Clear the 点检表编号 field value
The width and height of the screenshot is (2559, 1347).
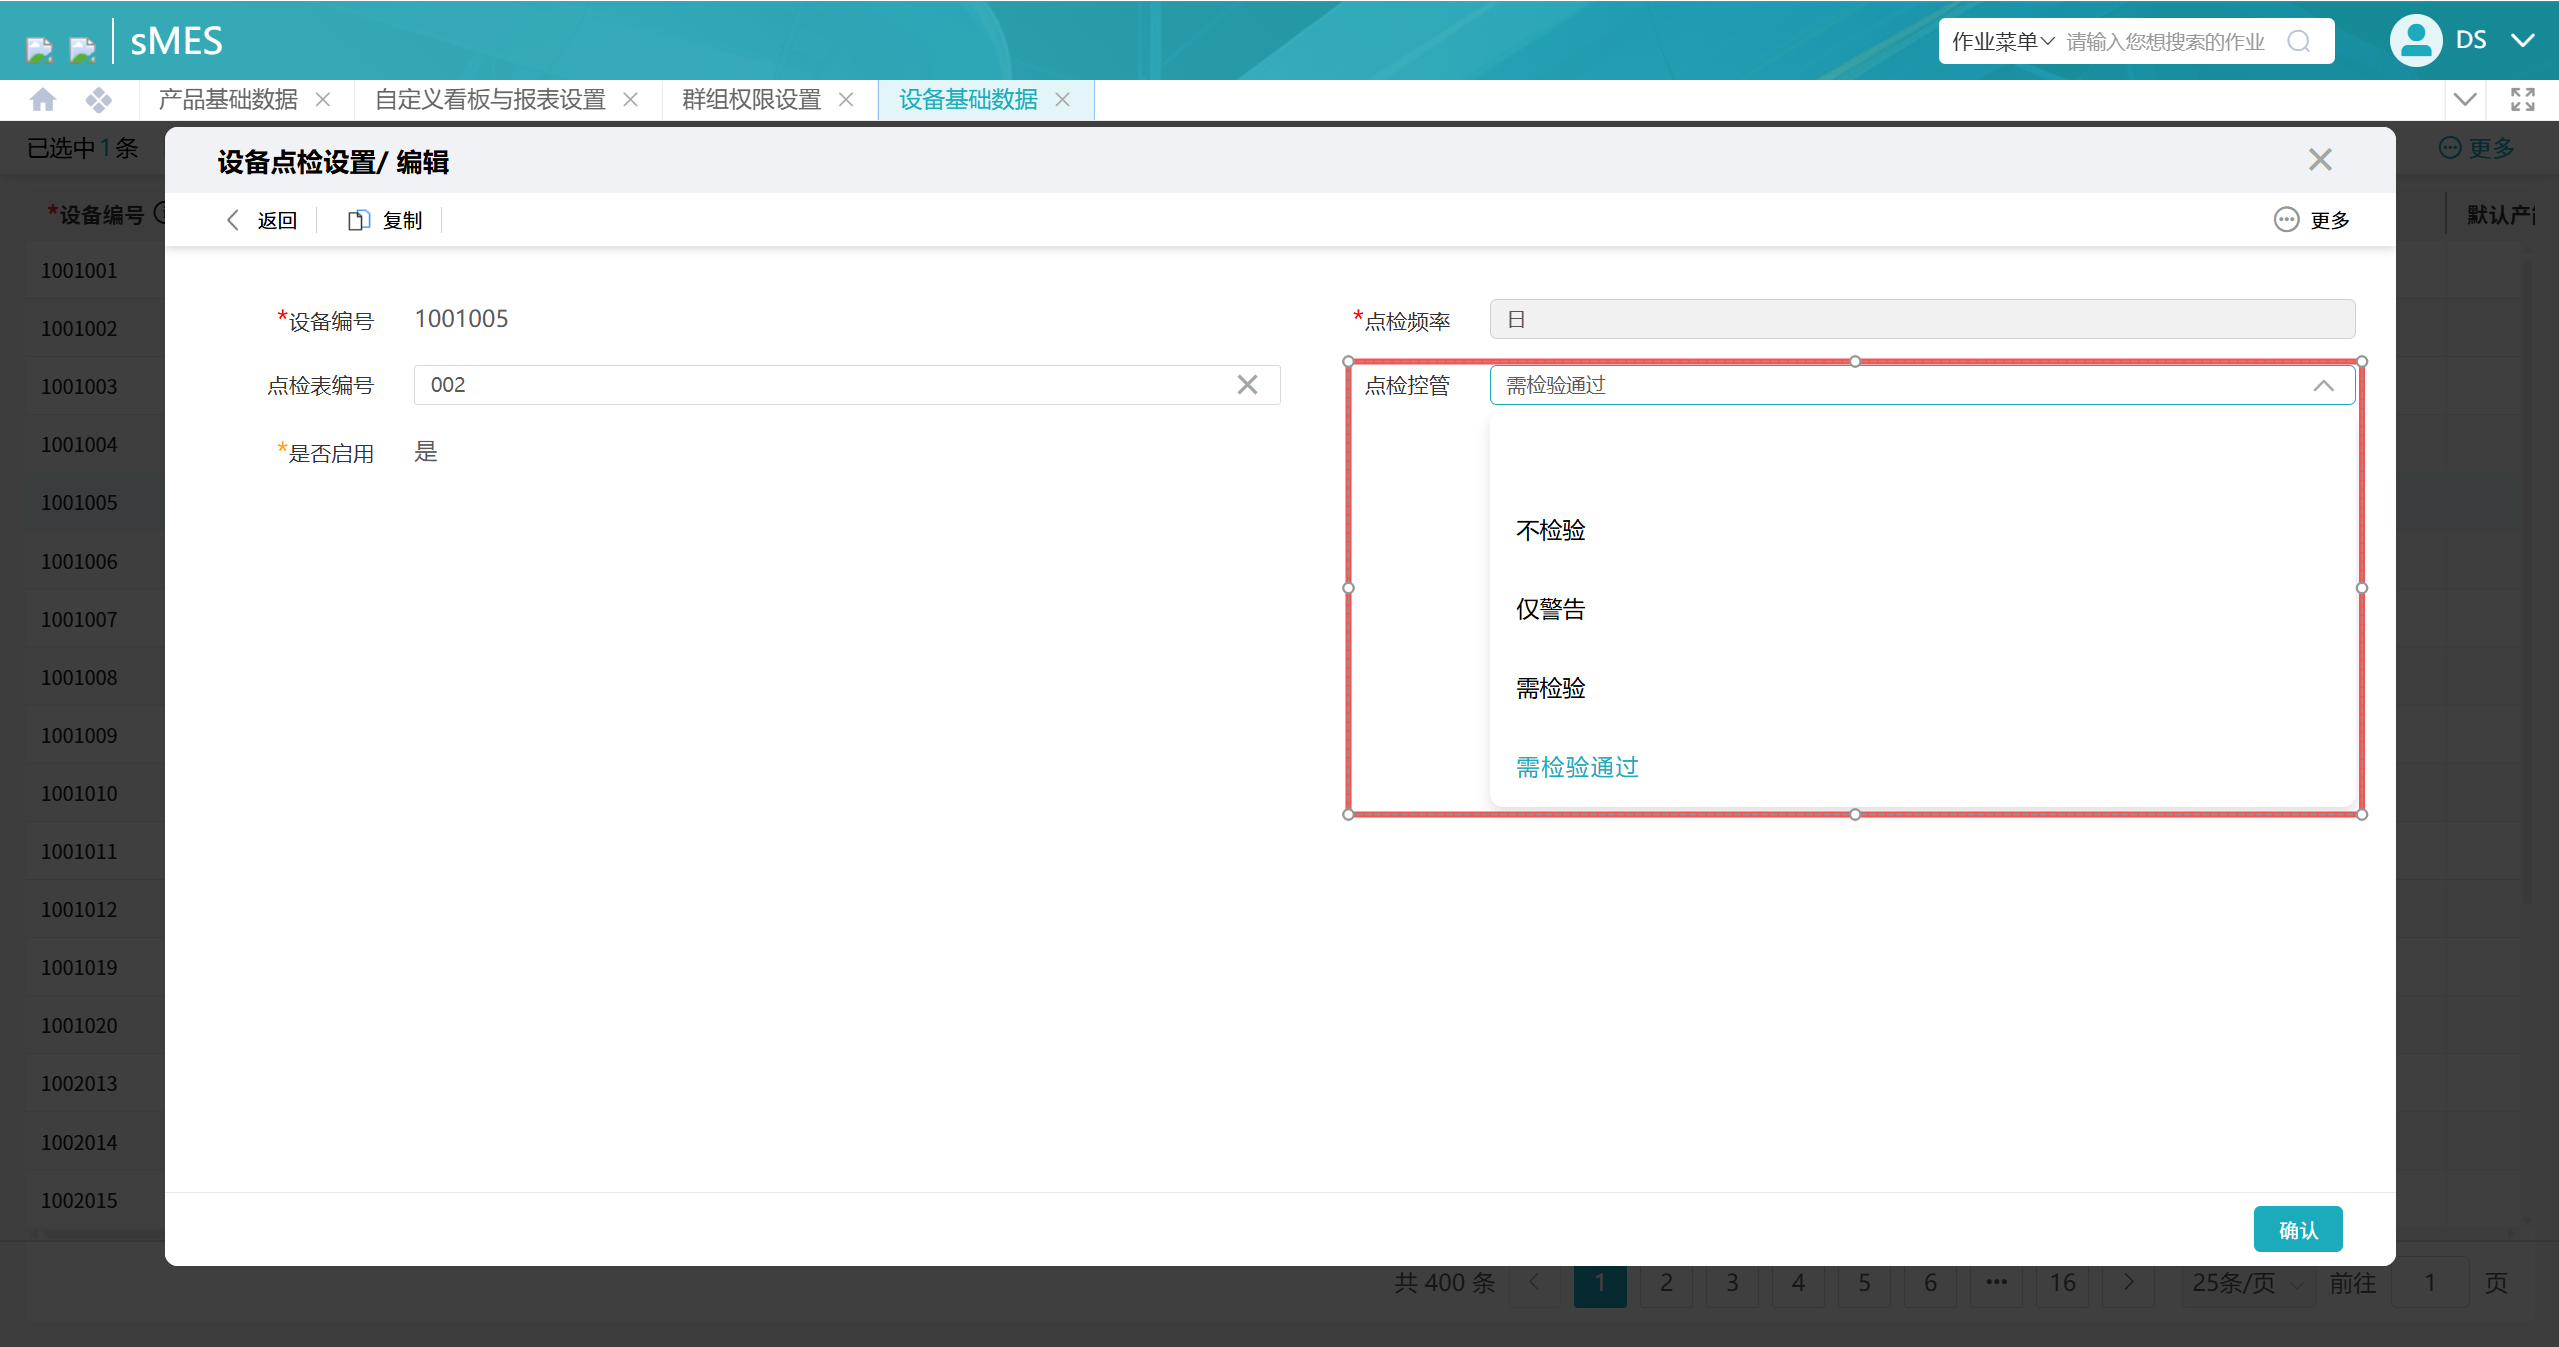click(1247, 385)
